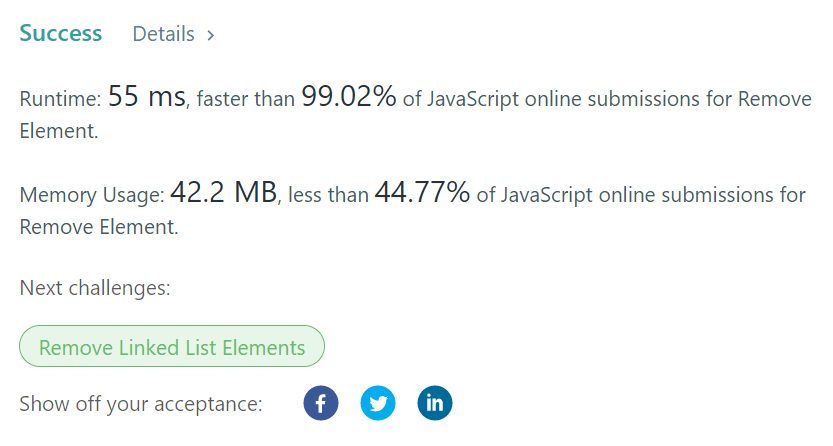This screenshot has height=446, width=833.
Task: Click the LinkedIn share icon
Action: (435, 404)
